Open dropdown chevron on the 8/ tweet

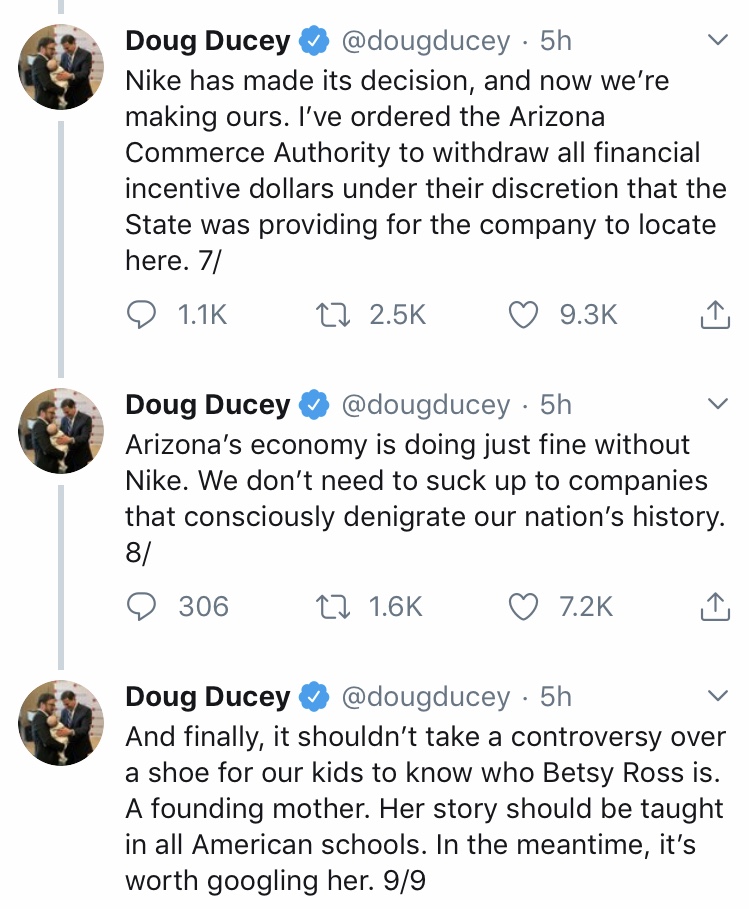click(x=717, y=404)
